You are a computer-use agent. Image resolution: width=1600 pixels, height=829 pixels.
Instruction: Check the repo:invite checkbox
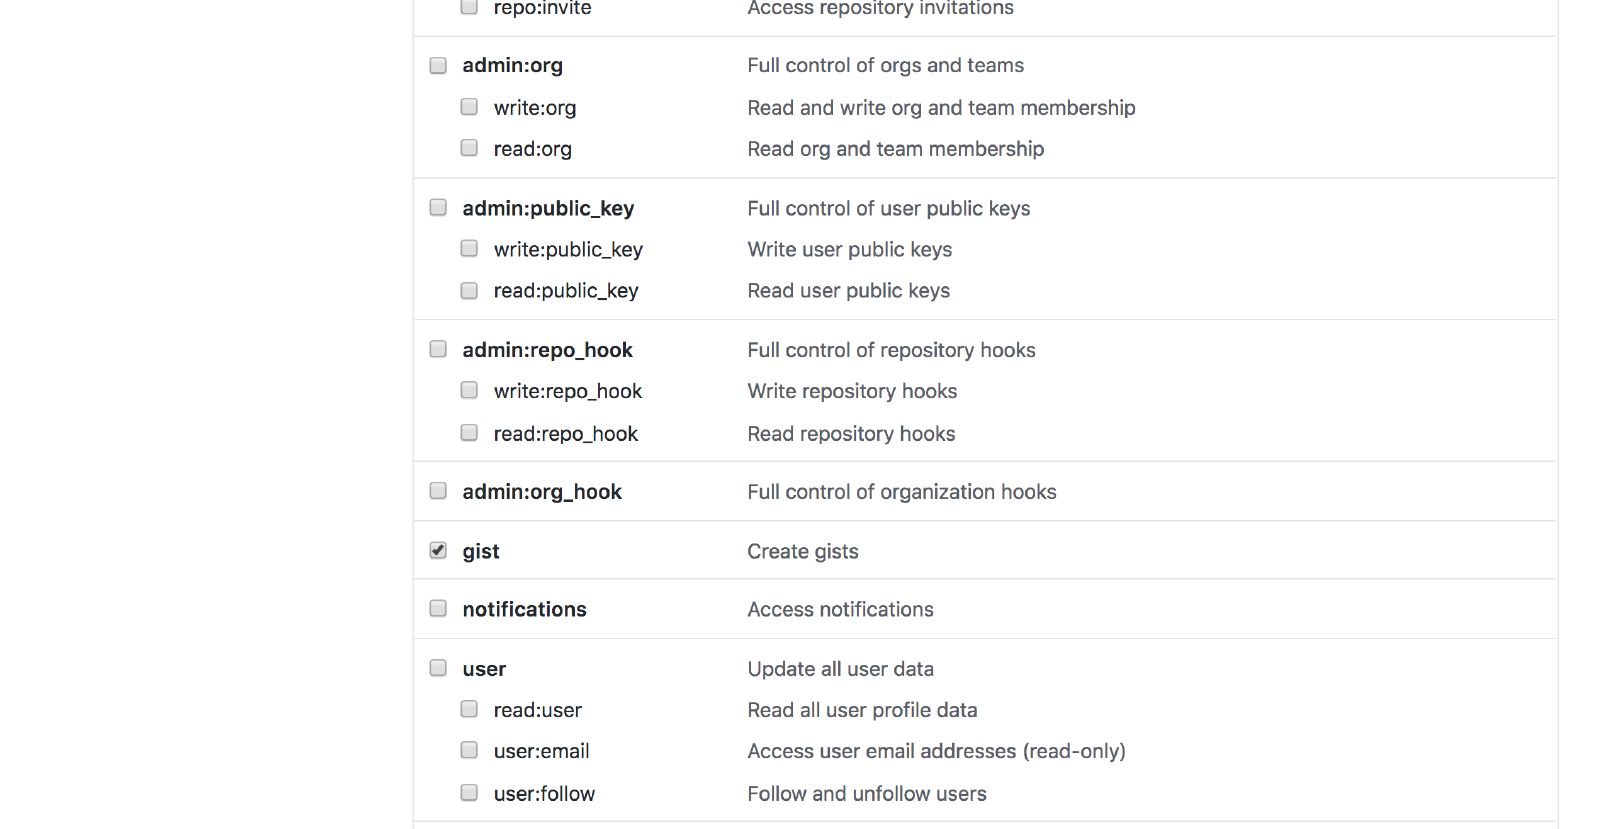click(469, 7)
